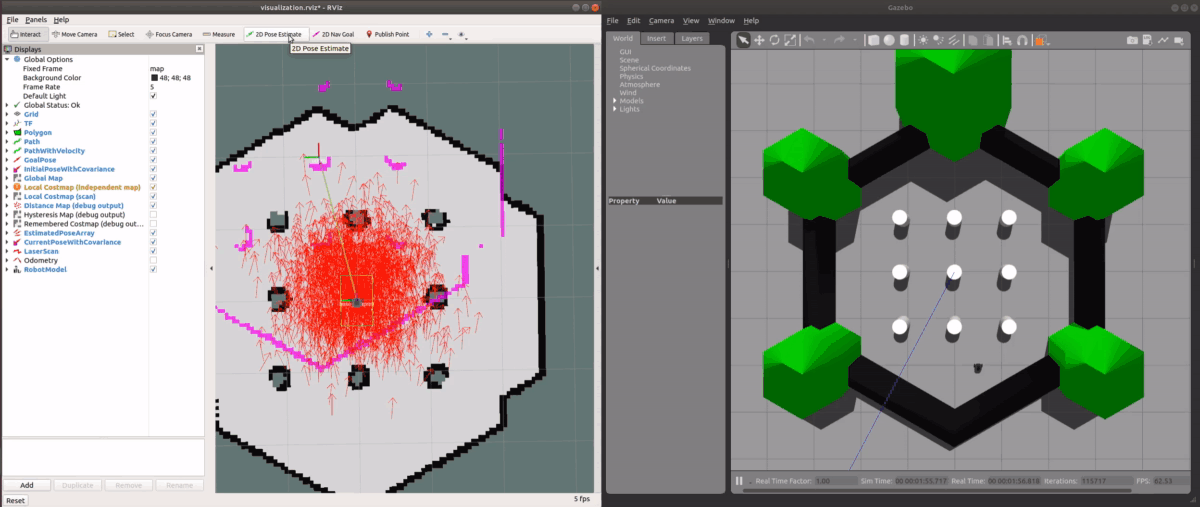Enable the Hysteresis Map display checkbox
This screenshot has height=507, width=1200.
tap(153, 214)
